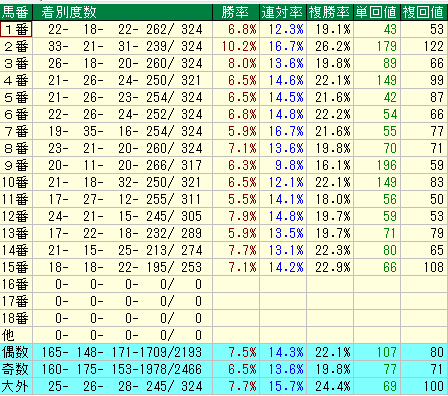Select the 3番 row label
The height and width of the screenshot is (396, 448).
(x=16, y=63)
